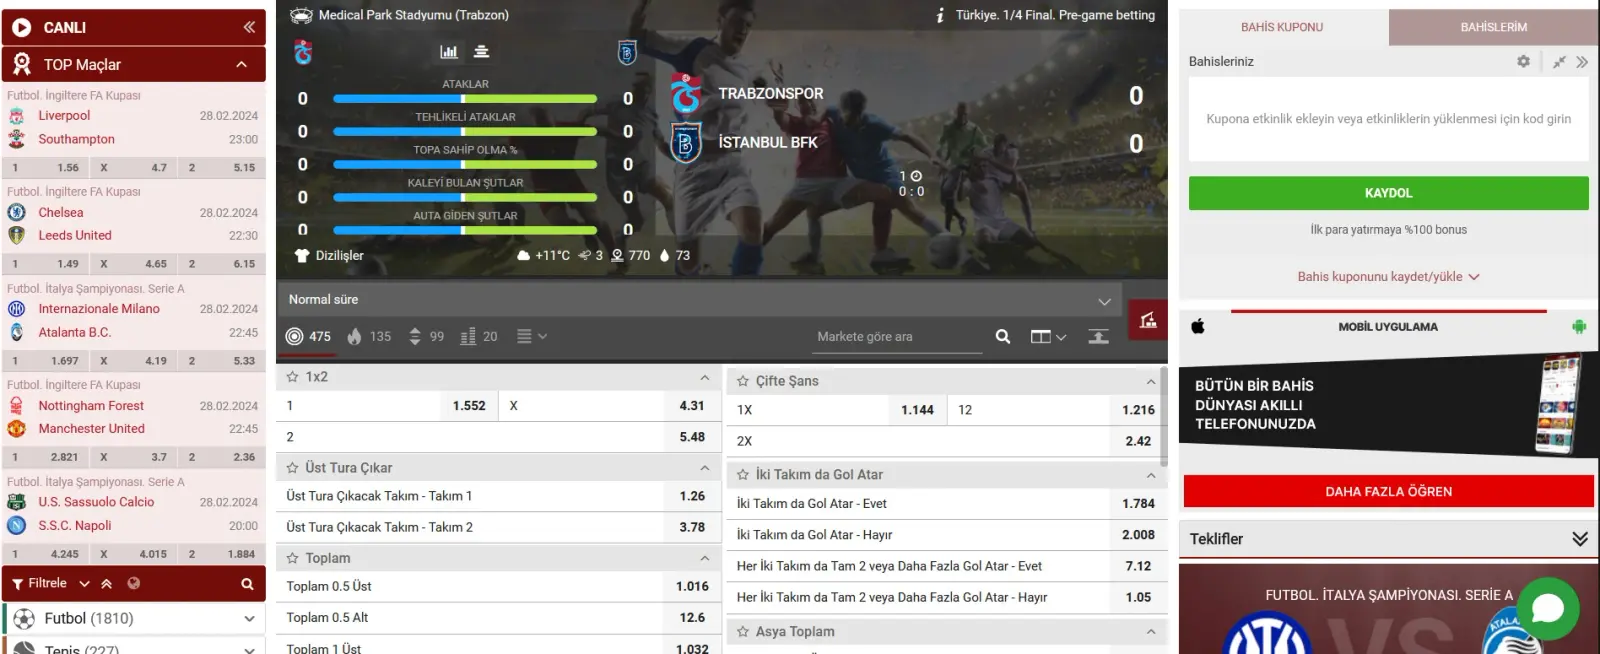
Task: Favorite the Toplam market star
Action: (293, 558)
